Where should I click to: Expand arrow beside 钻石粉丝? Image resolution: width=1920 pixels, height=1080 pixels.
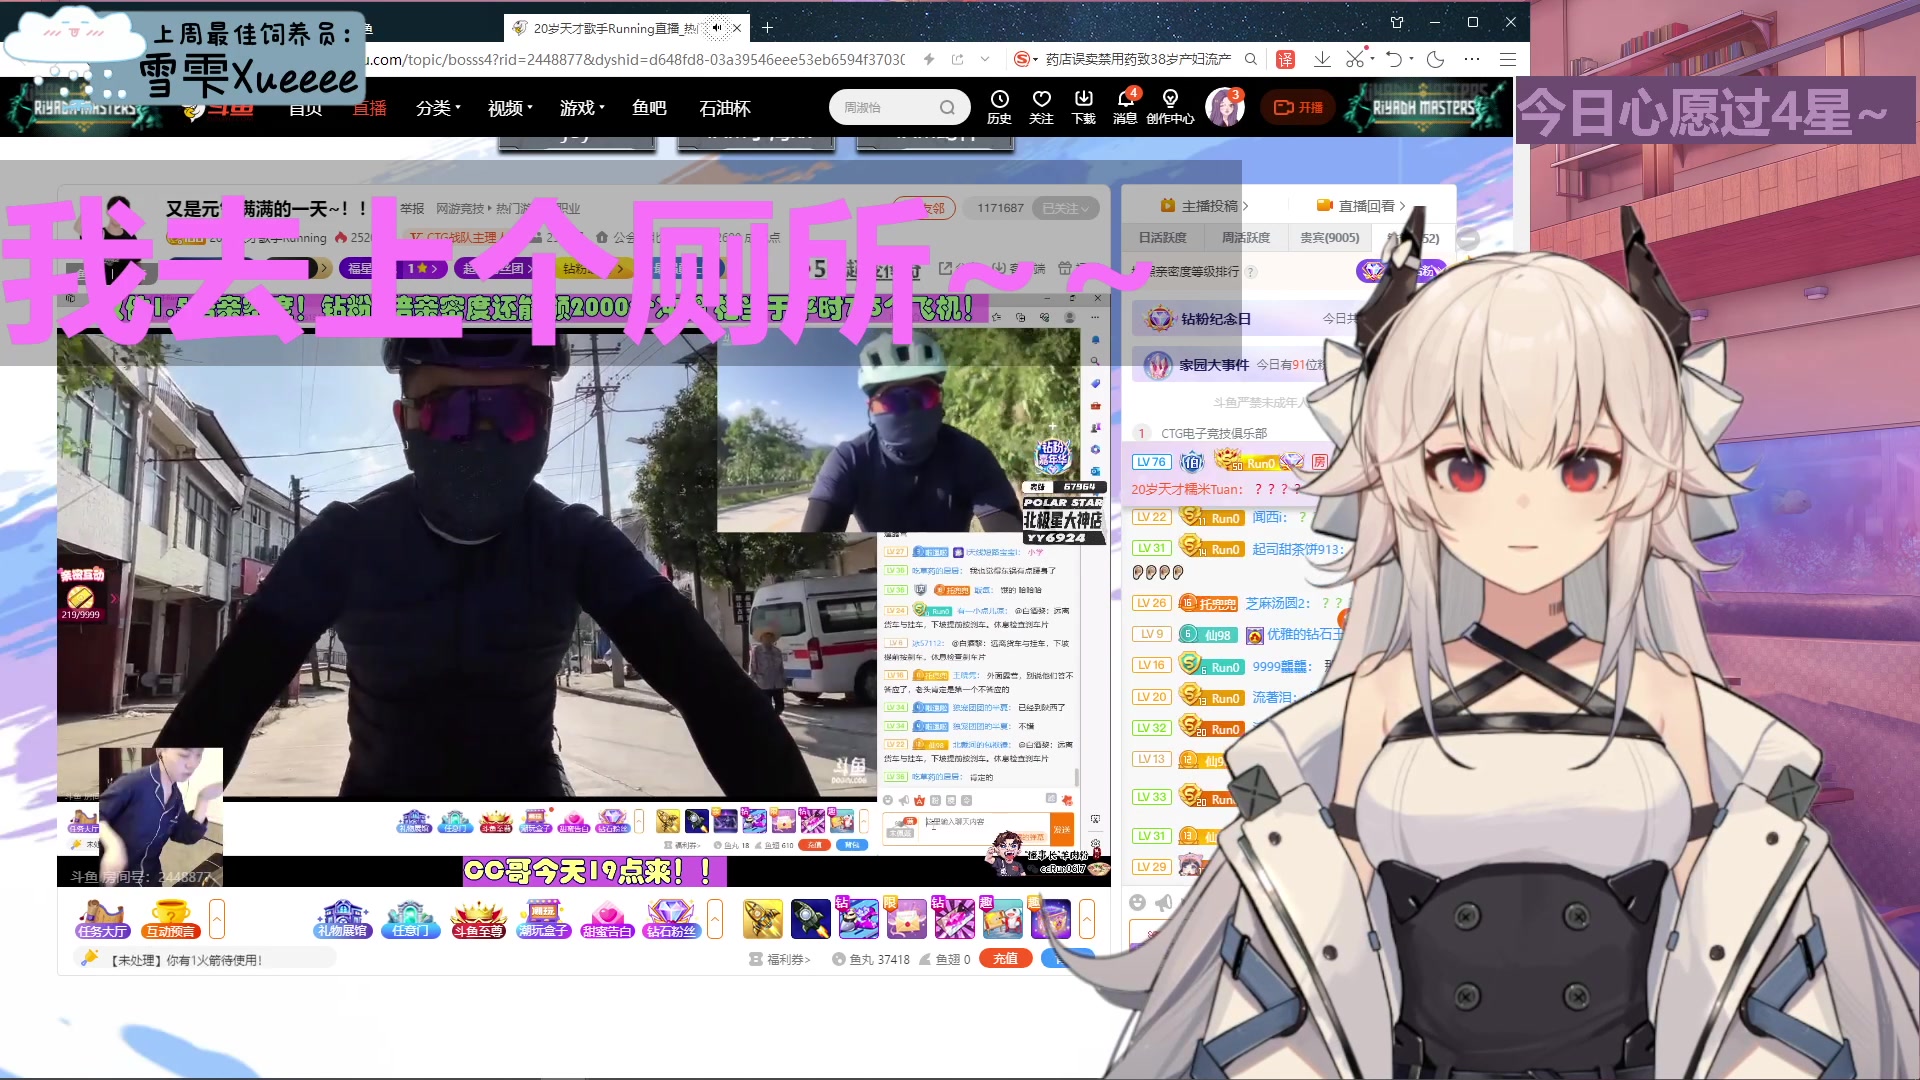(715, 919)
